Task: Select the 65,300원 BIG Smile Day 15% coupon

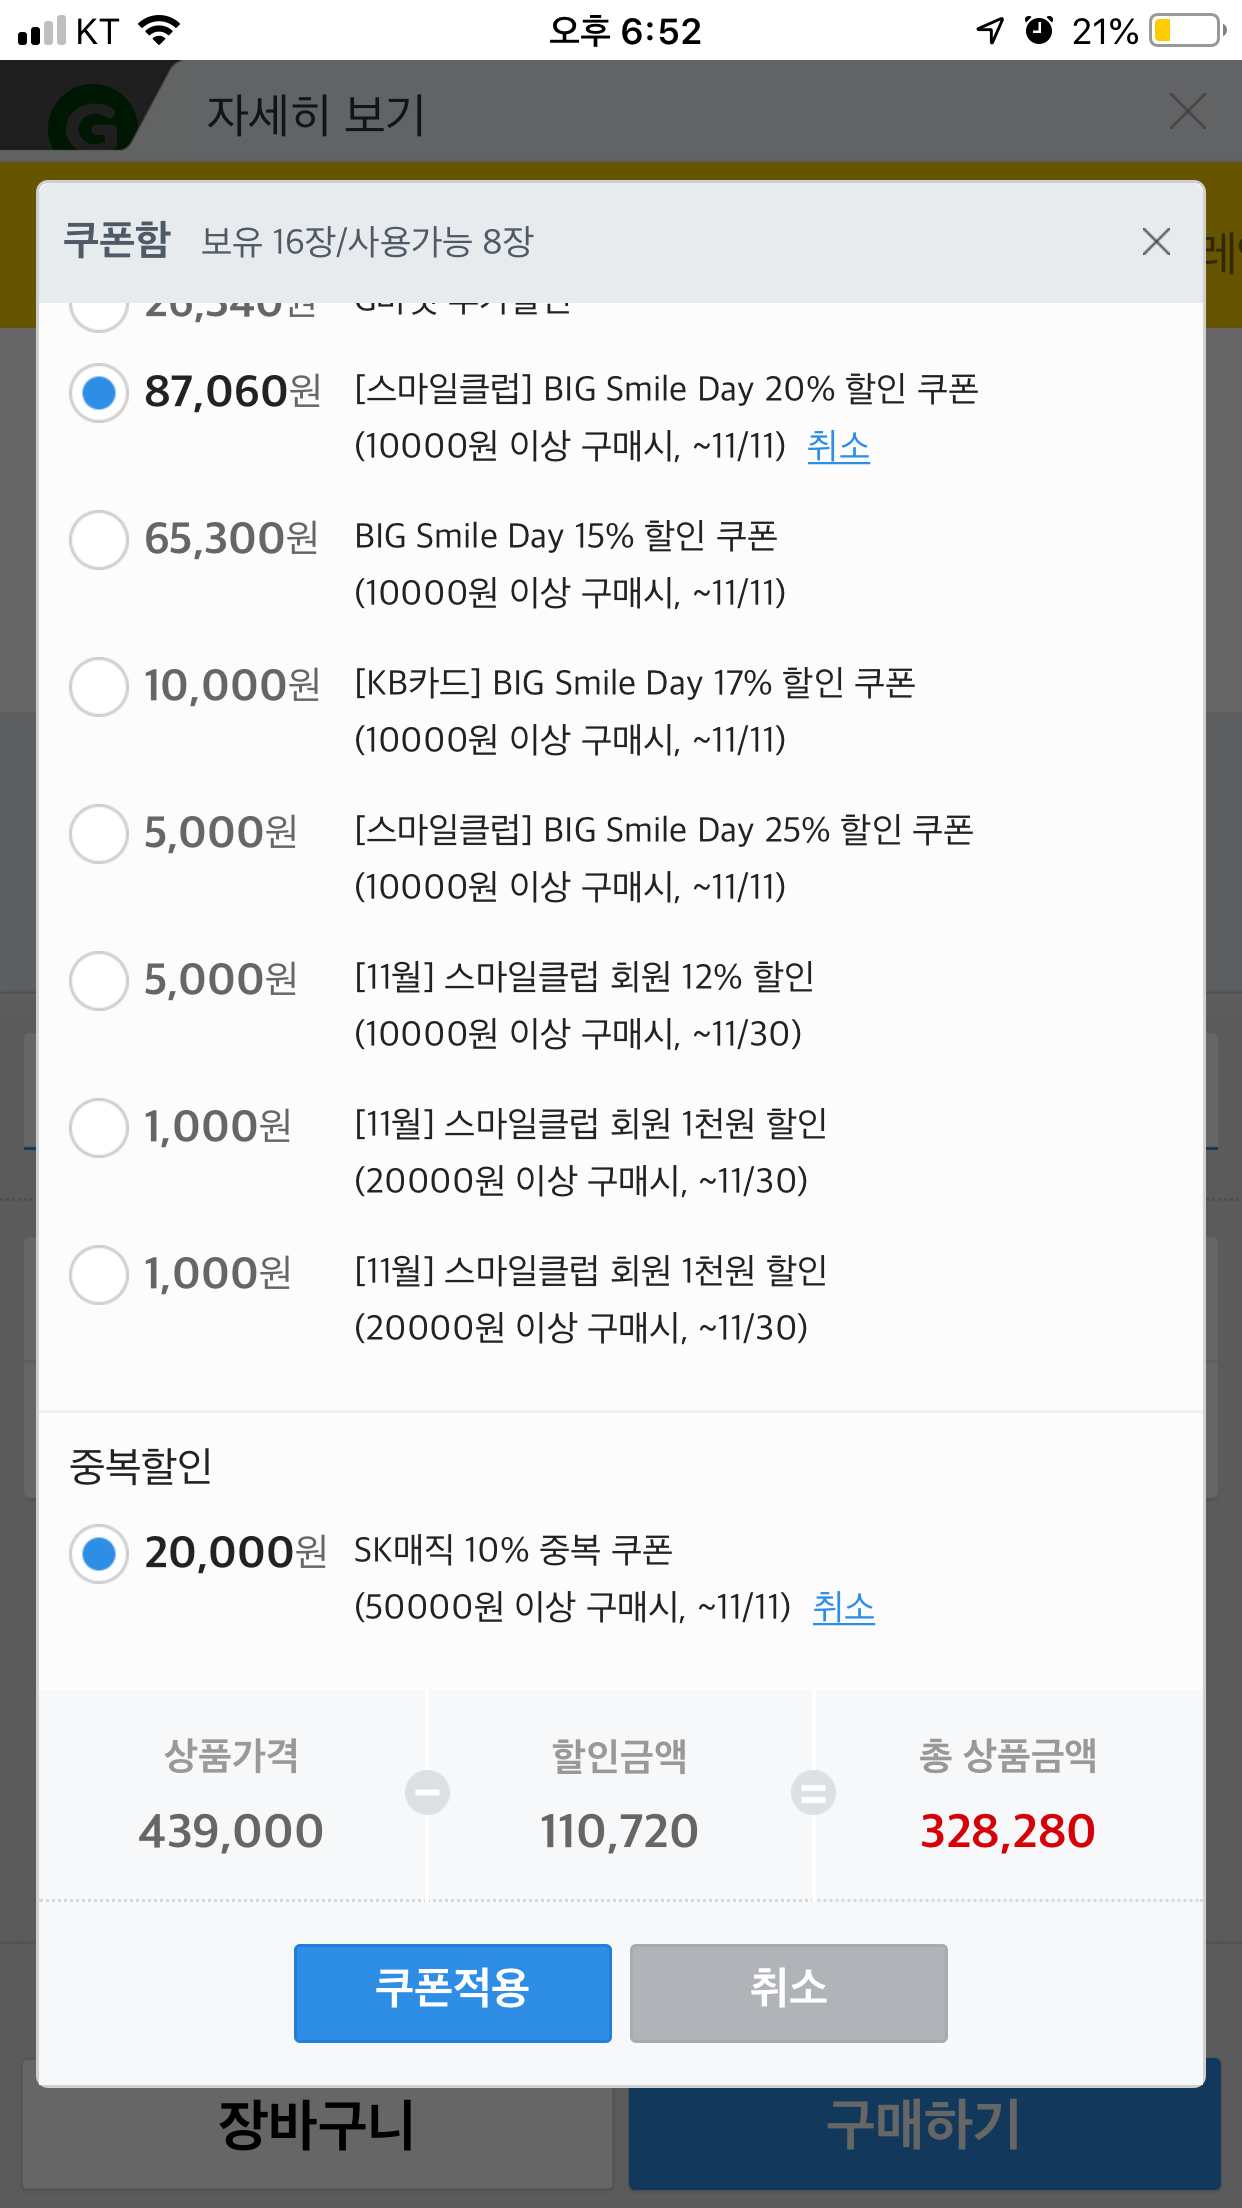Action: tap(99, 540)
